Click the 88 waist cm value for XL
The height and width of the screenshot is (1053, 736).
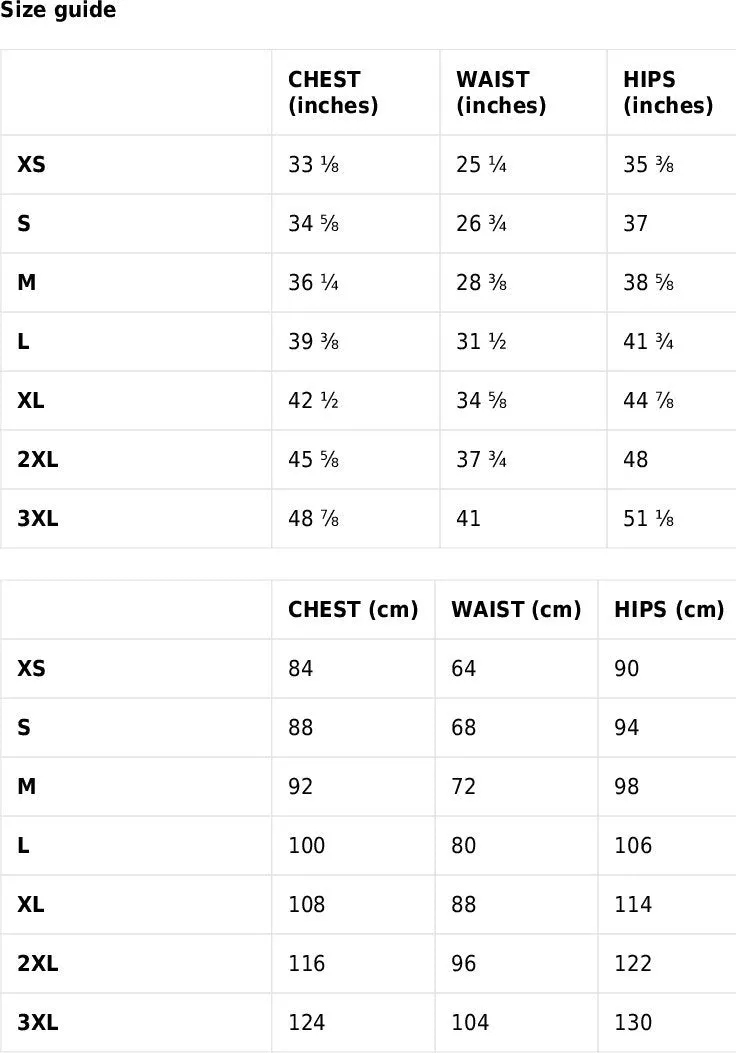click(464, 905)
